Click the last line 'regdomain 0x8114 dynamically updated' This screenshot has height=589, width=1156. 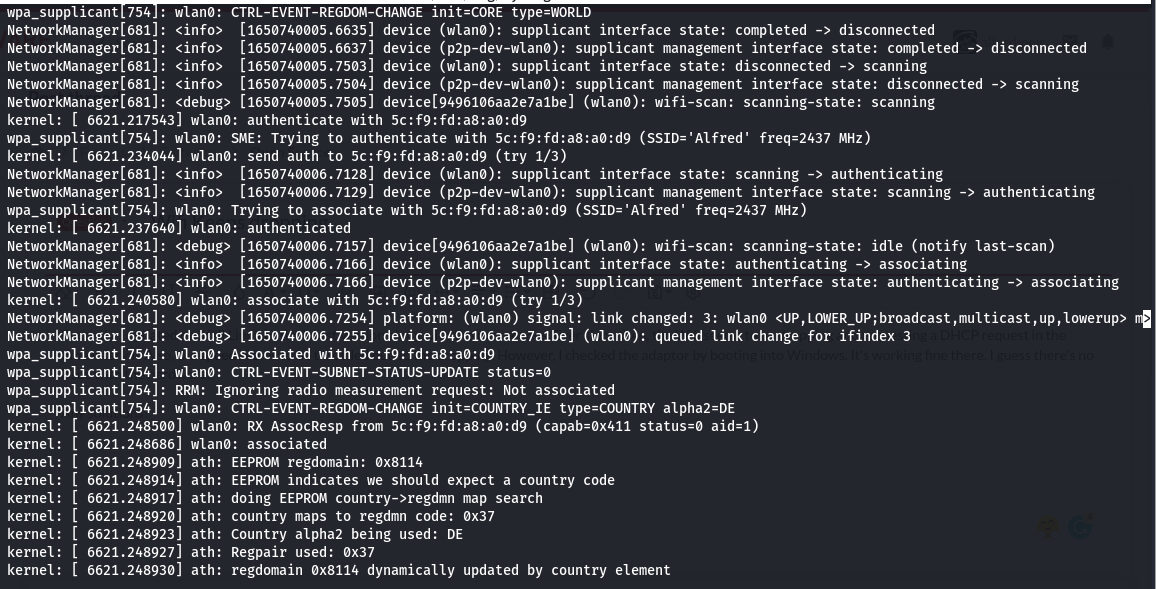[338, 570]
